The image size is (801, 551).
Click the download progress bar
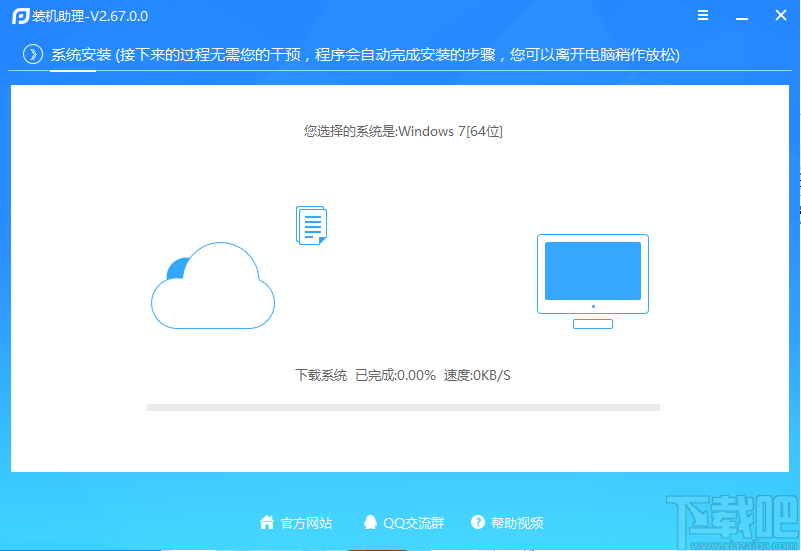click(x=403, y=408)
